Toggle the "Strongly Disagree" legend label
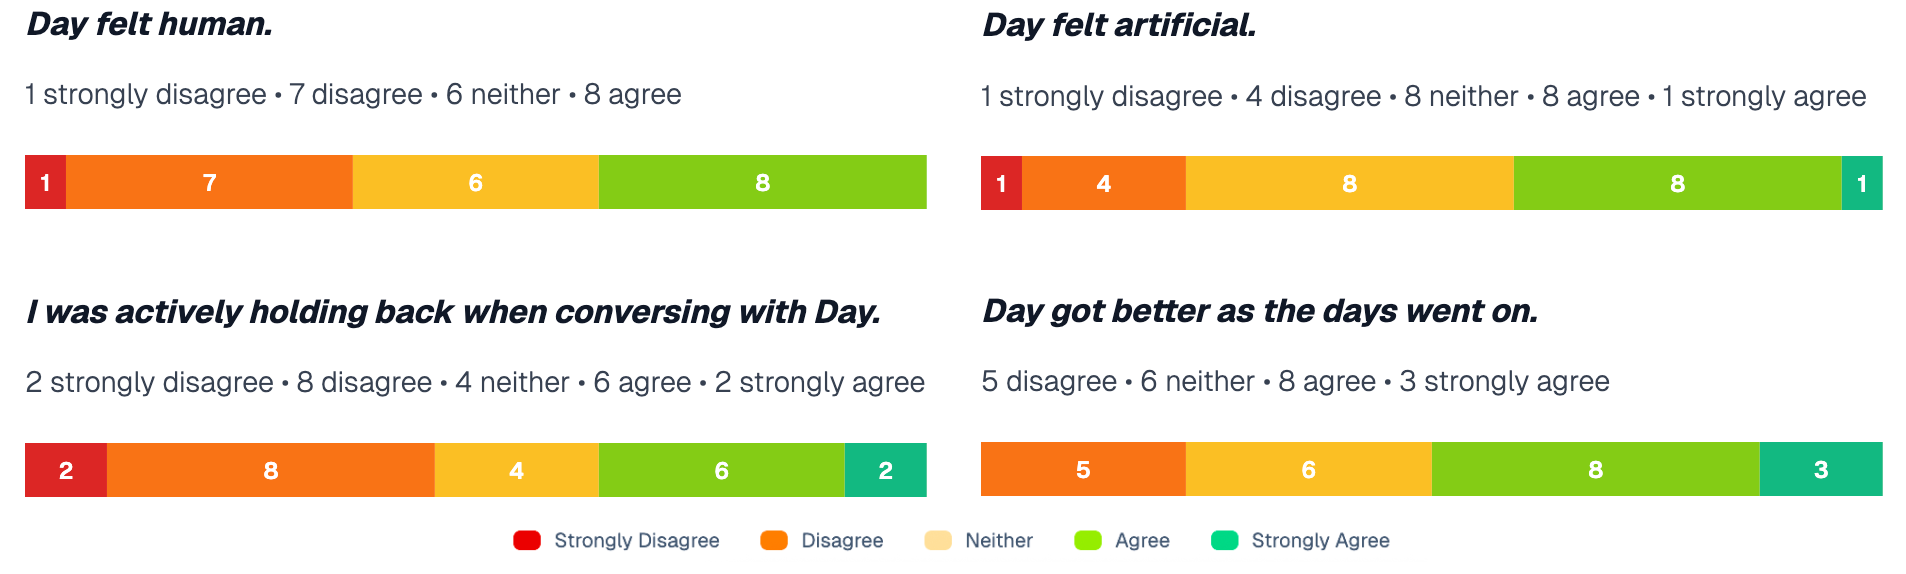The image size is (1906, 574). (636, 541)
